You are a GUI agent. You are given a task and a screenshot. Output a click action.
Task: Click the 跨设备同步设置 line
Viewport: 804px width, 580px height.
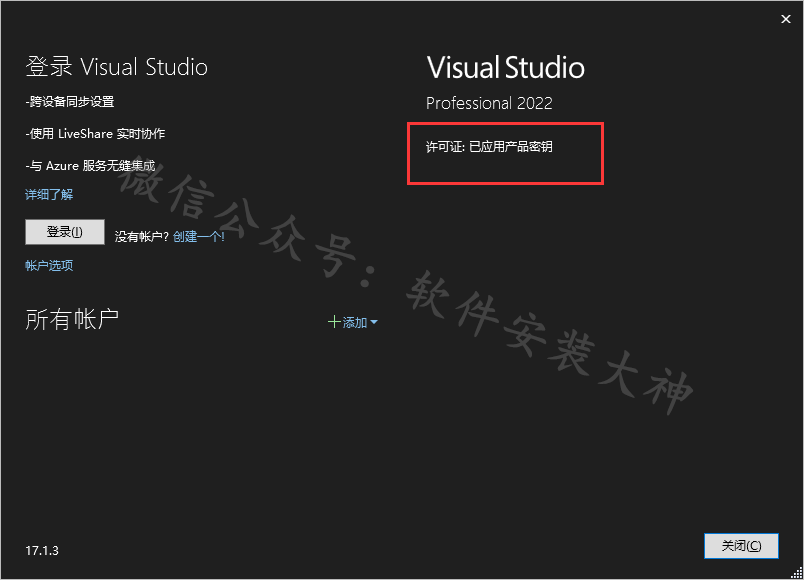[x=70, y=102]
